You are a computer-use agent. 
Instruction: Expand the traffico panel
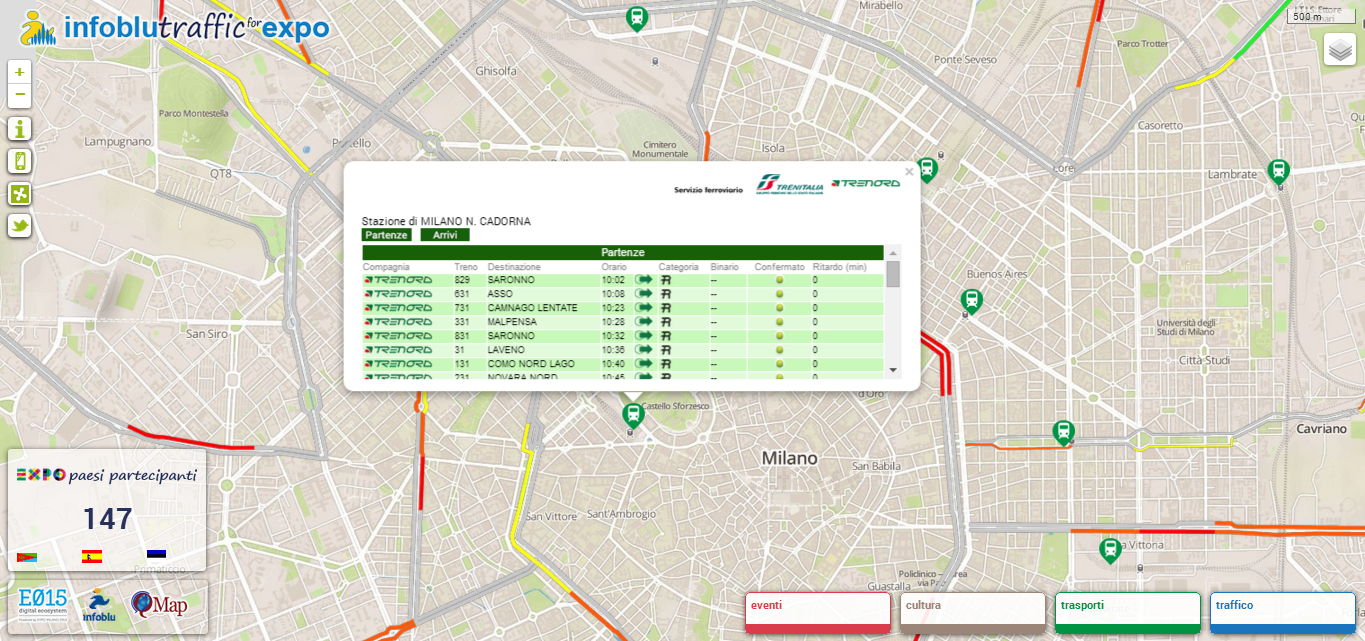click(x=1282, y=612)
